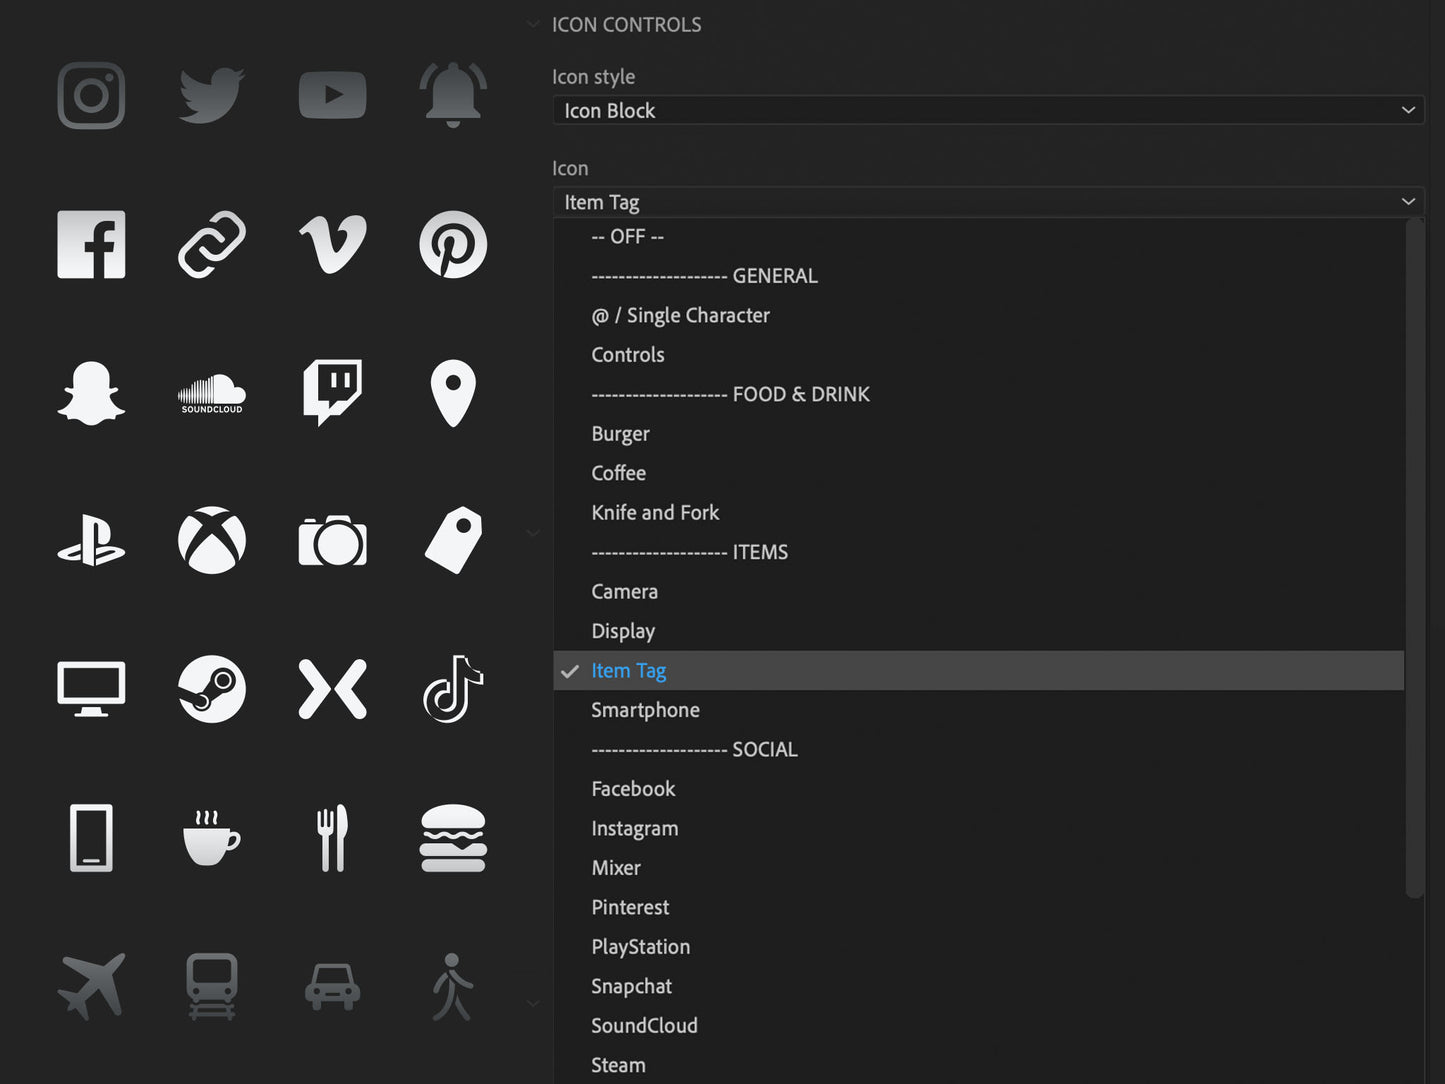Image resolution: width=1445 pixels, height=1084 pixels.
Task: Open the Icon style dropdown
Action: [988, 110]
